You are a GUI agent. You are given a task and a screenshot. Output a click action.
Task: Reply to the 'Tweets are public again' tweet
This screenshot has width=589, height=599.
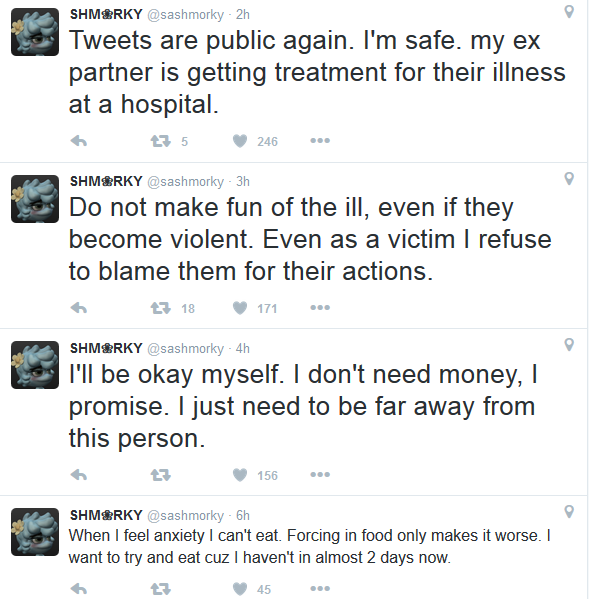click(79, 141)
